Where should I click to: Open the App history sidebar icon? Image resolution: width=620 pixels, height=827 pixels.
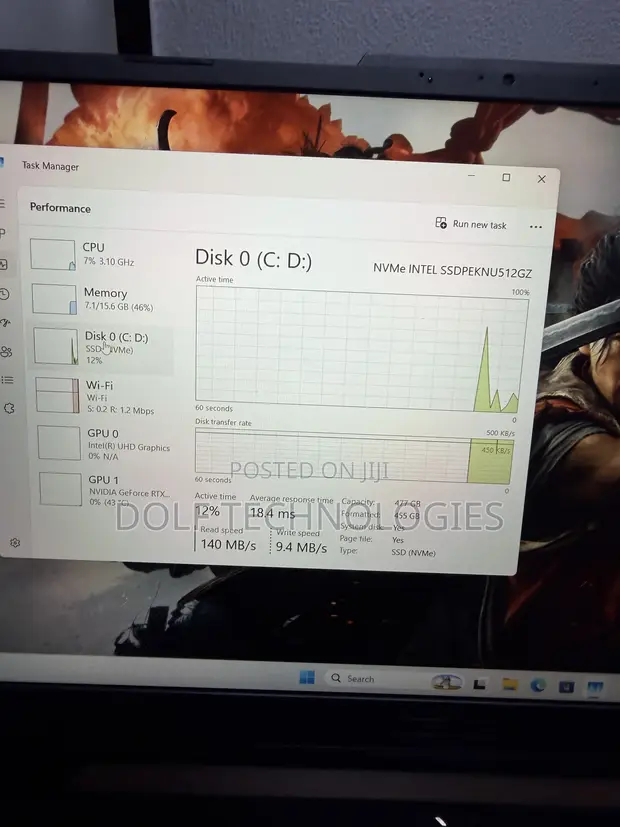4,294
